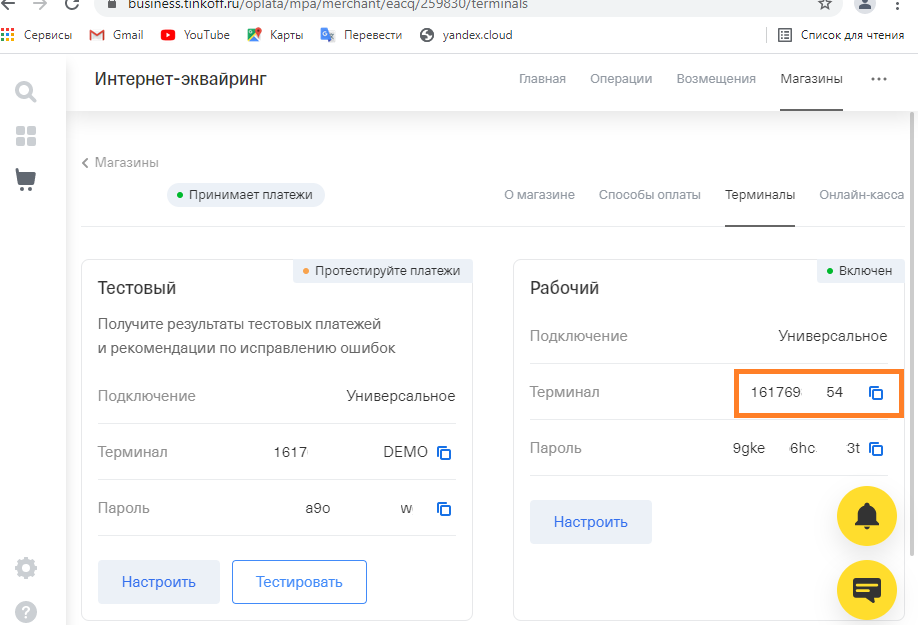Image resolution: width=918 pixels, height=625 pixels.
Task: Click the browser address bar URL
Action: pos(328,5)
